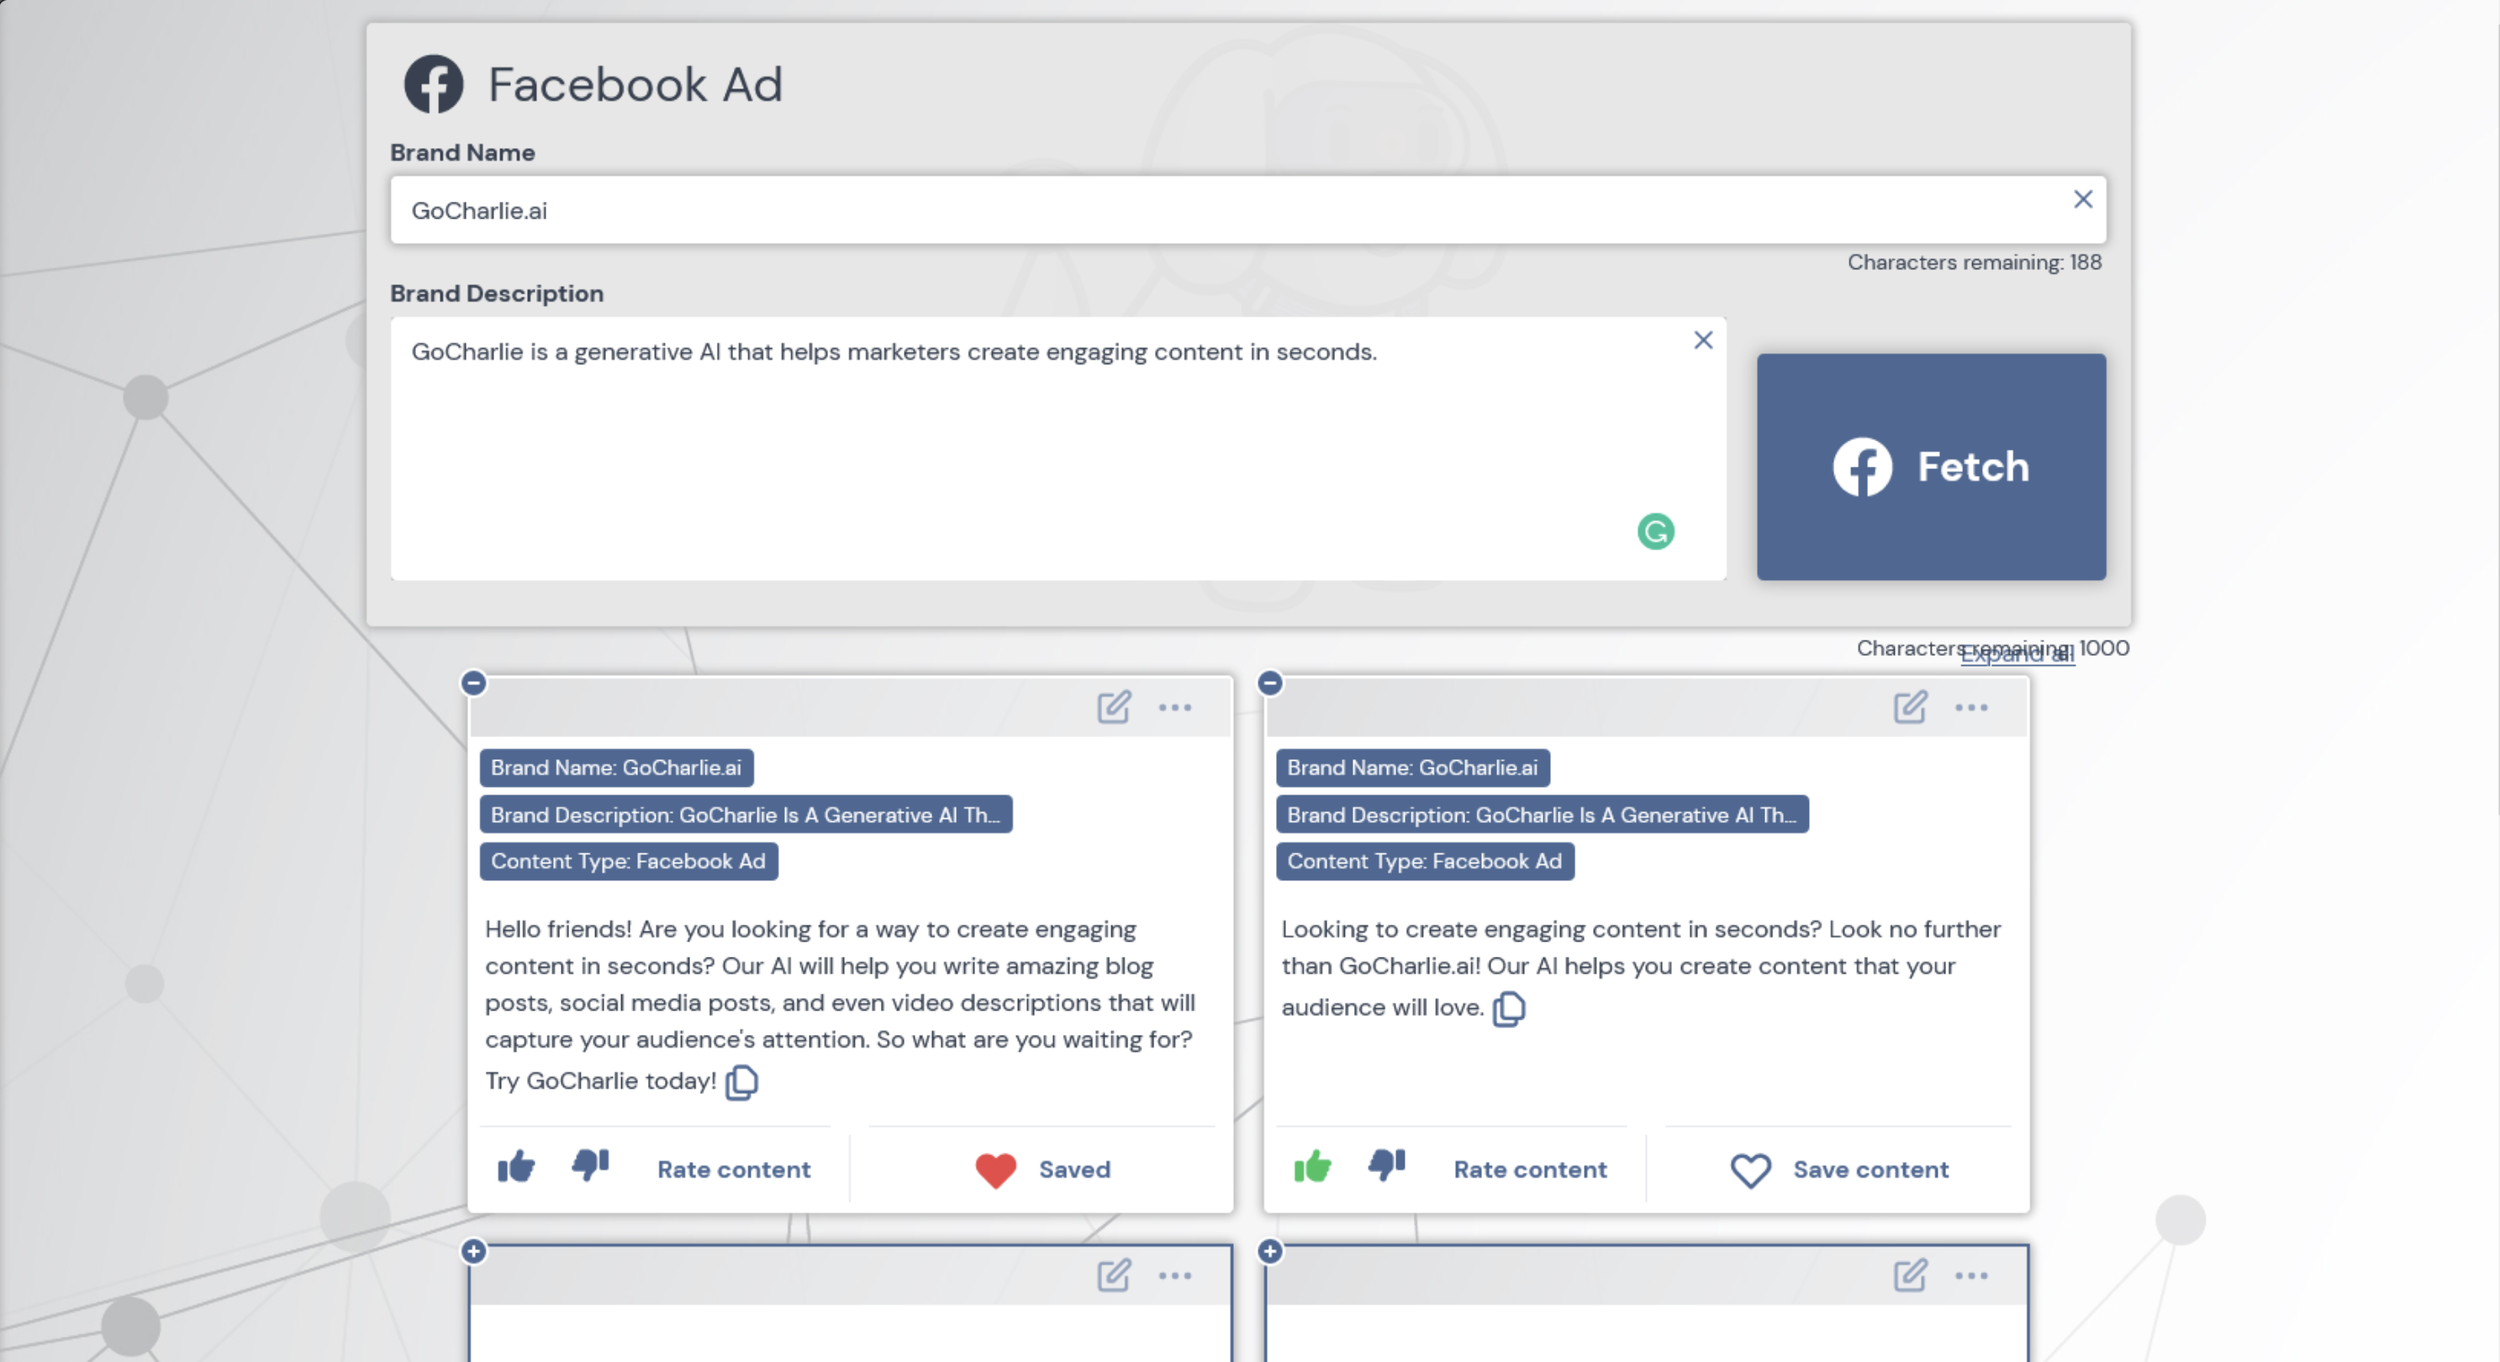Click the heart outline on second ad
Screen dimensions: 2500x1362
point(1751,1170)
